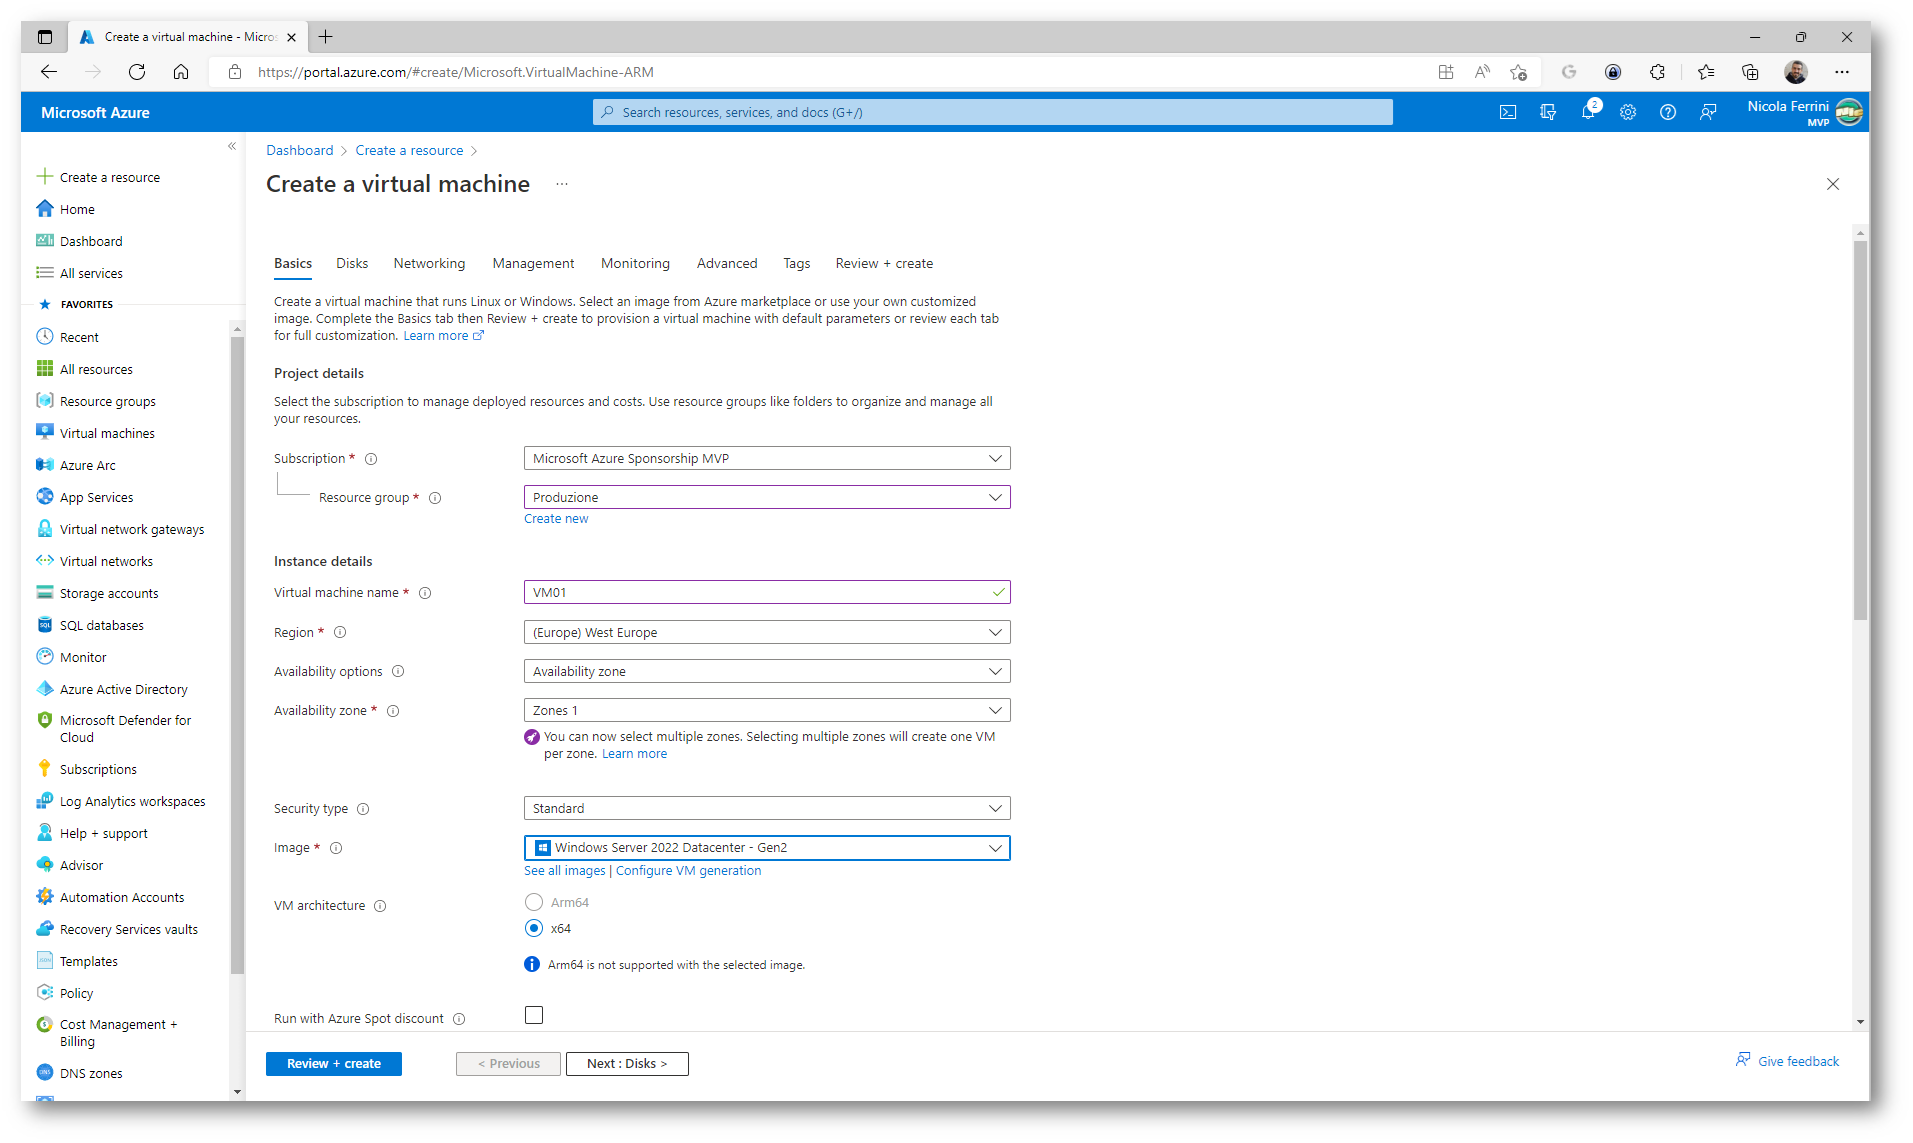Click See all images link
The image size is (1913, 1143).
tap(565, 870)
